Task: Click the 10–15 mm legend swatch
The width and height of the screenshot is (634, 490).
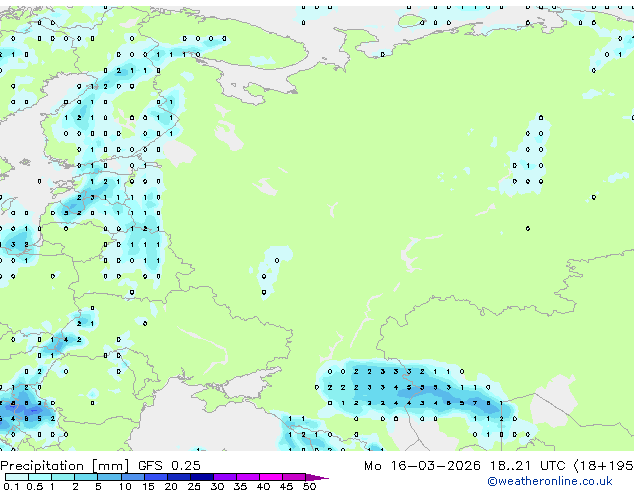Action: pyautogui.click(x=133, y=477)
